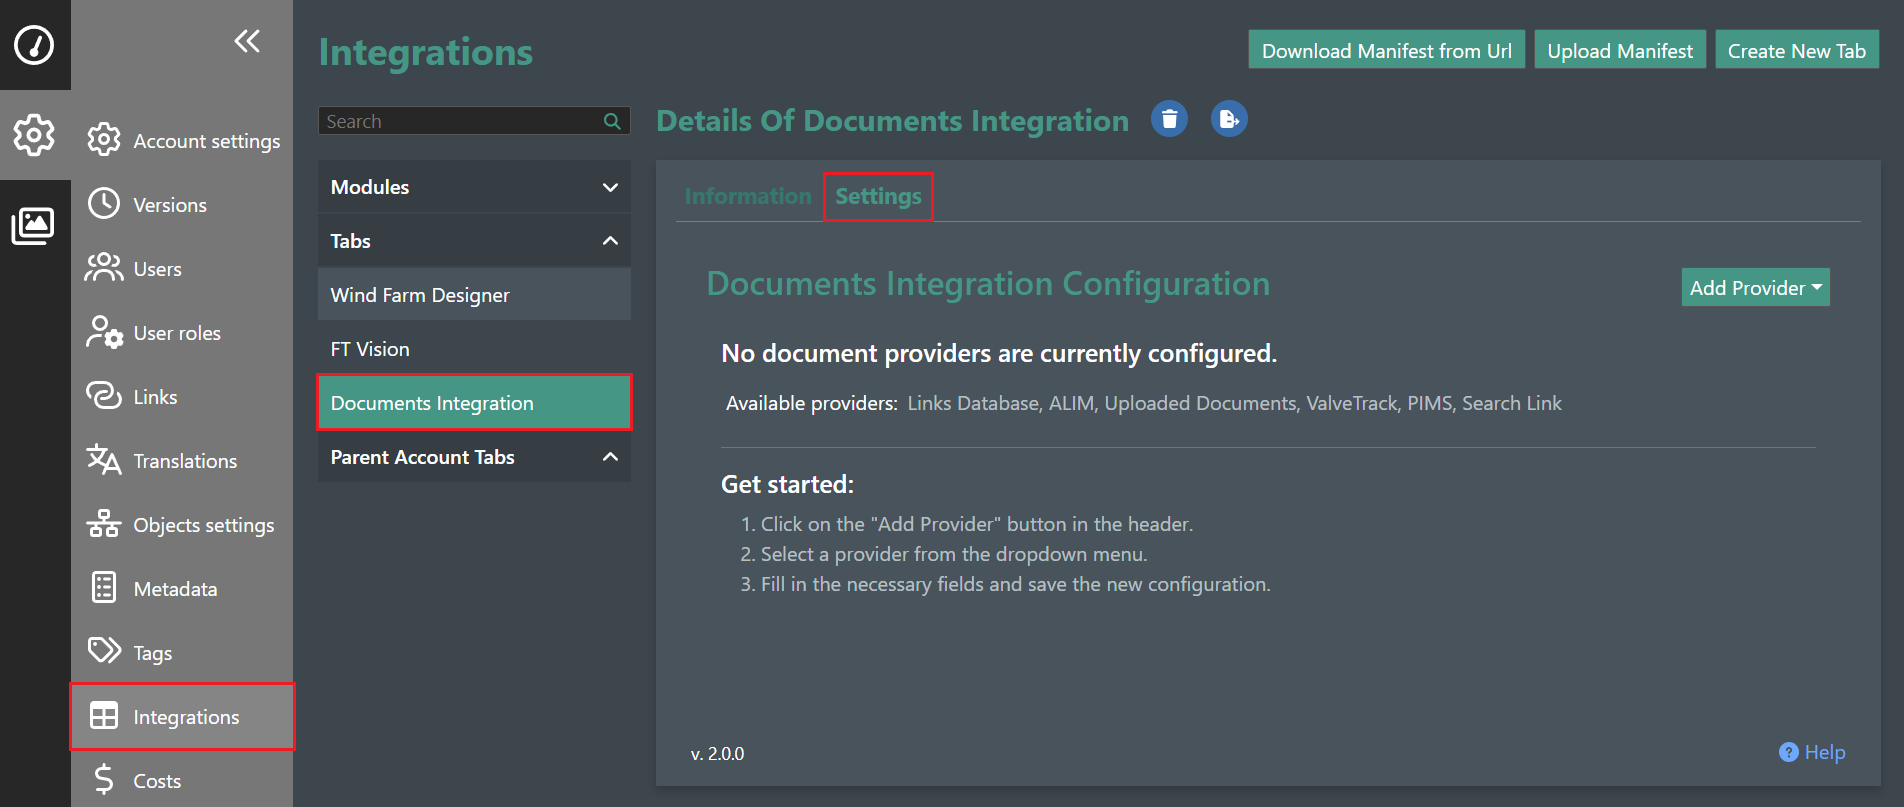
Task: Open the dashboard gauge icon
Action: [34, 45]
